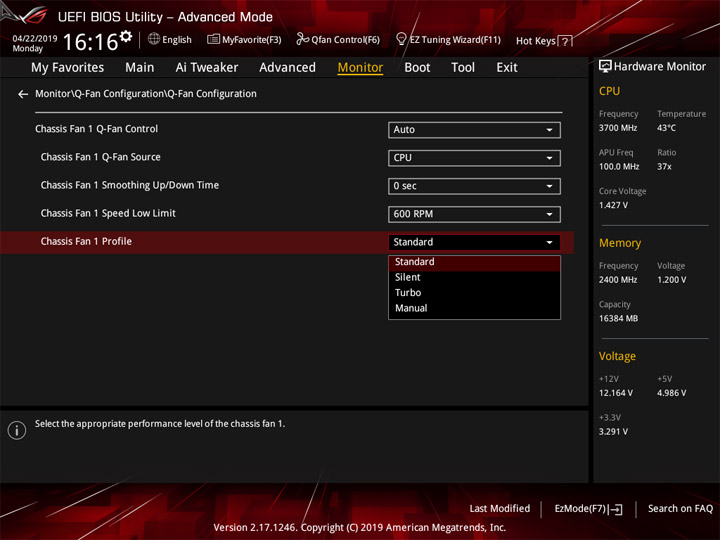Click the Hardware Monitor screen icon
Viewport: 720px width, 540px height.
tap(605, 67)
